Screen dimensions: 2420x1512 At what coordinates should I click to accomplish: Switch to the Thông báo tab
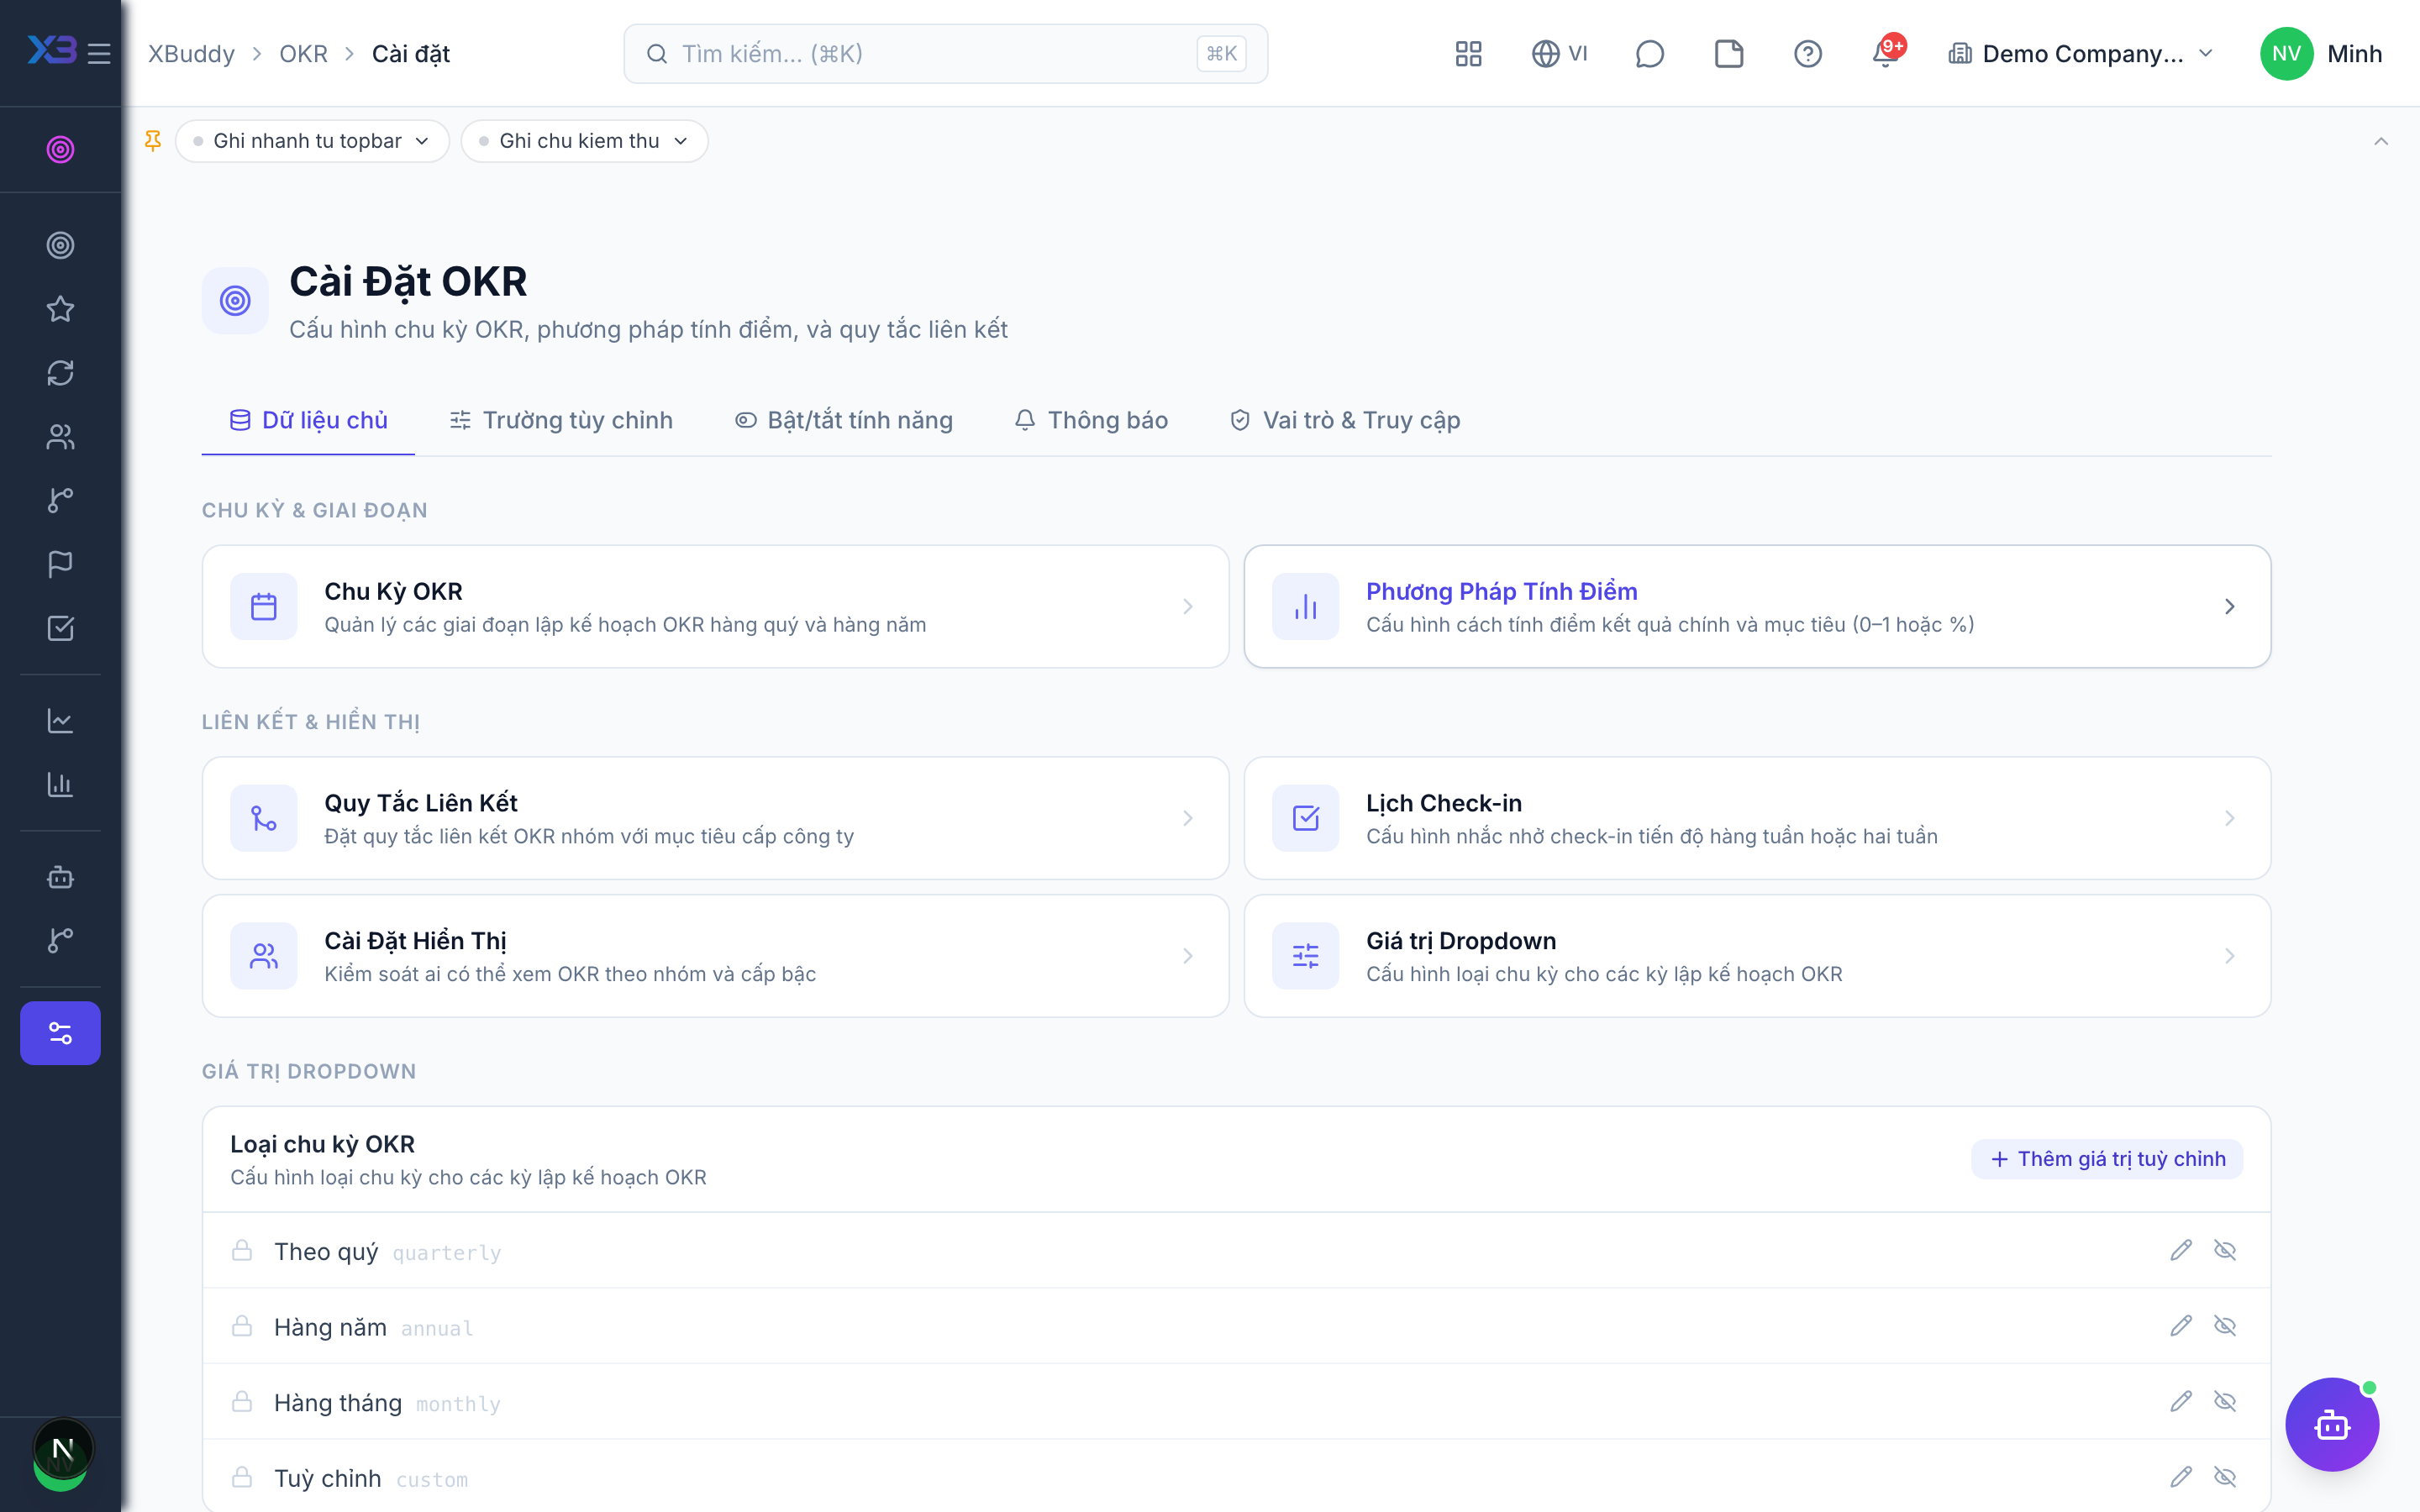(x=1091, y=420)
